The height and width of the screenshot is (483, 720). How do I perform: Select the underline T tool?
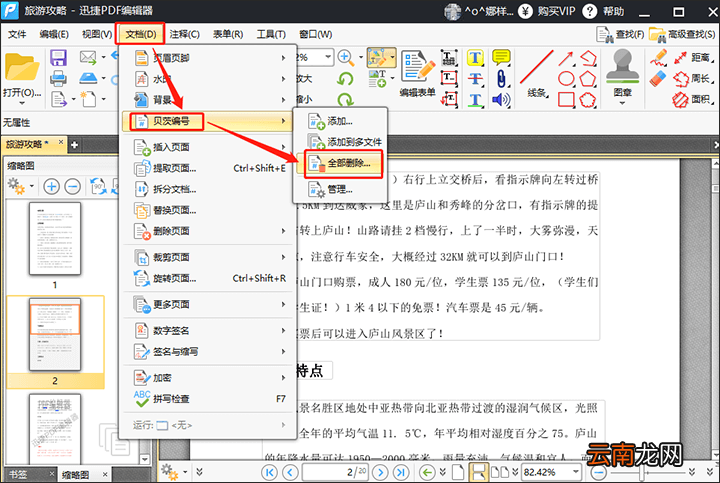[x=475, y=100]
